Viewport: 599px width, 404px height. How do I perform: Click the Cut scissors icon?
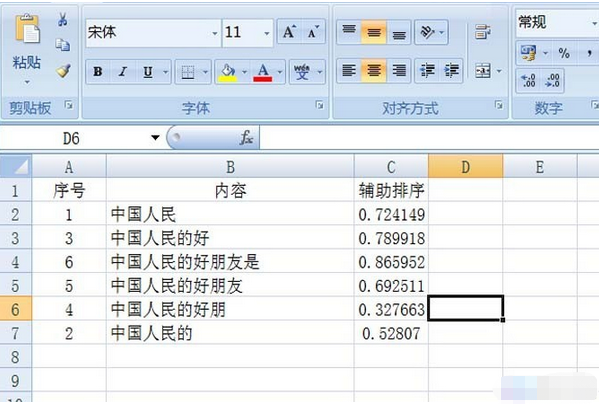[x=63, y=19]
